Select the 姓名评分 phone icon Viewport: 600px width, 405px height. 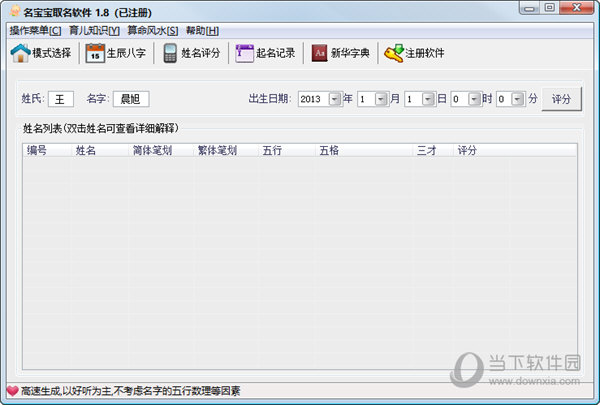click(170, 53)
